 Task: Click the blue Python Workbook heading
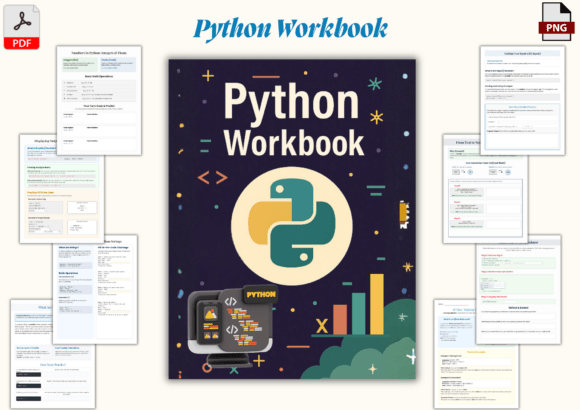pos(291,28)
